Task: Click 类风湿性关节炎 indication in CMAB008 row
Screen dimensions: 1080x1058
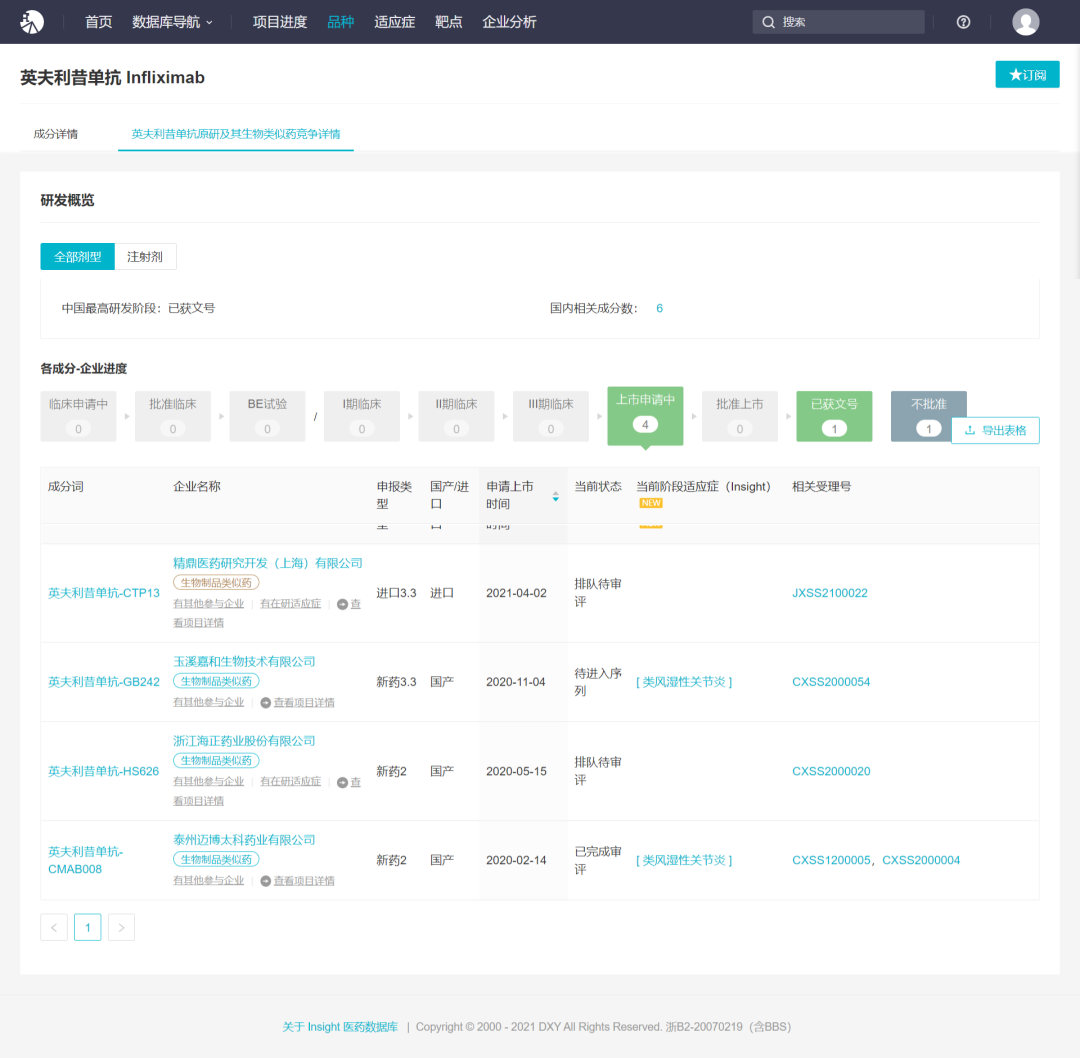Action: click(684, 860)
